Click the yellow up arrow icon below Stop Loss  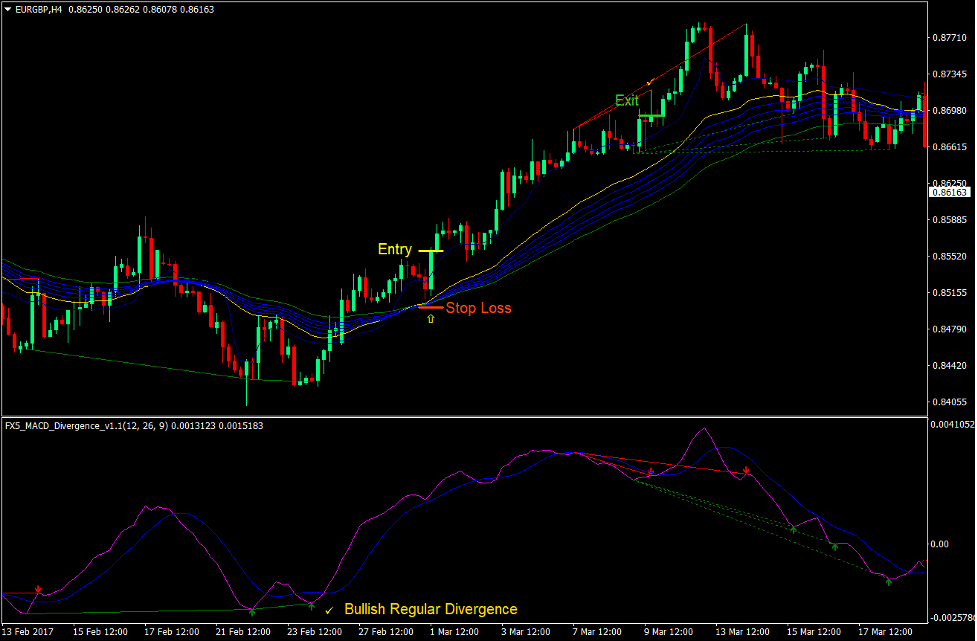pos(430,319)
